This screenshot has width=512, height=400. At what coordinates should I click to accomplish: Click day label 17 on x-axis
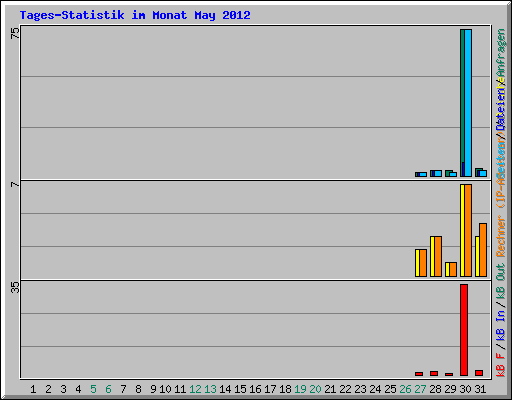click(270, 389)
